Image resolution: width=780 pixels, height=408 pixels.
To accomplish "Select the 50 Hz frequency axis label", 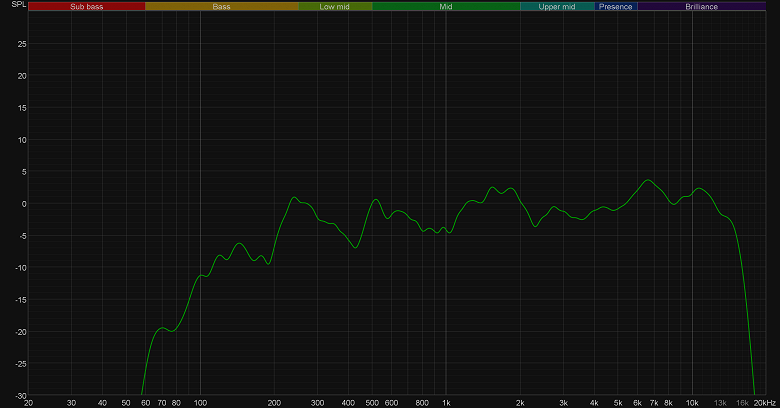I will [x=126, y=403].
